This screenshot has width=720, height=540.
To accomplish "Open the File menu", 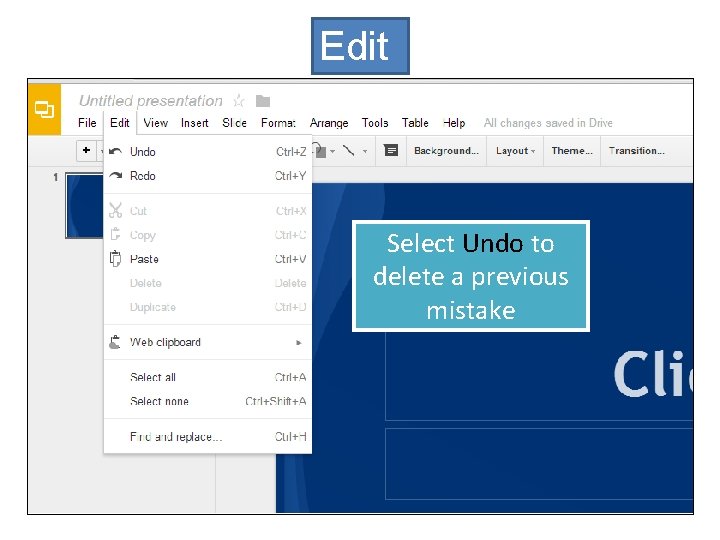I will pos(87,123).
